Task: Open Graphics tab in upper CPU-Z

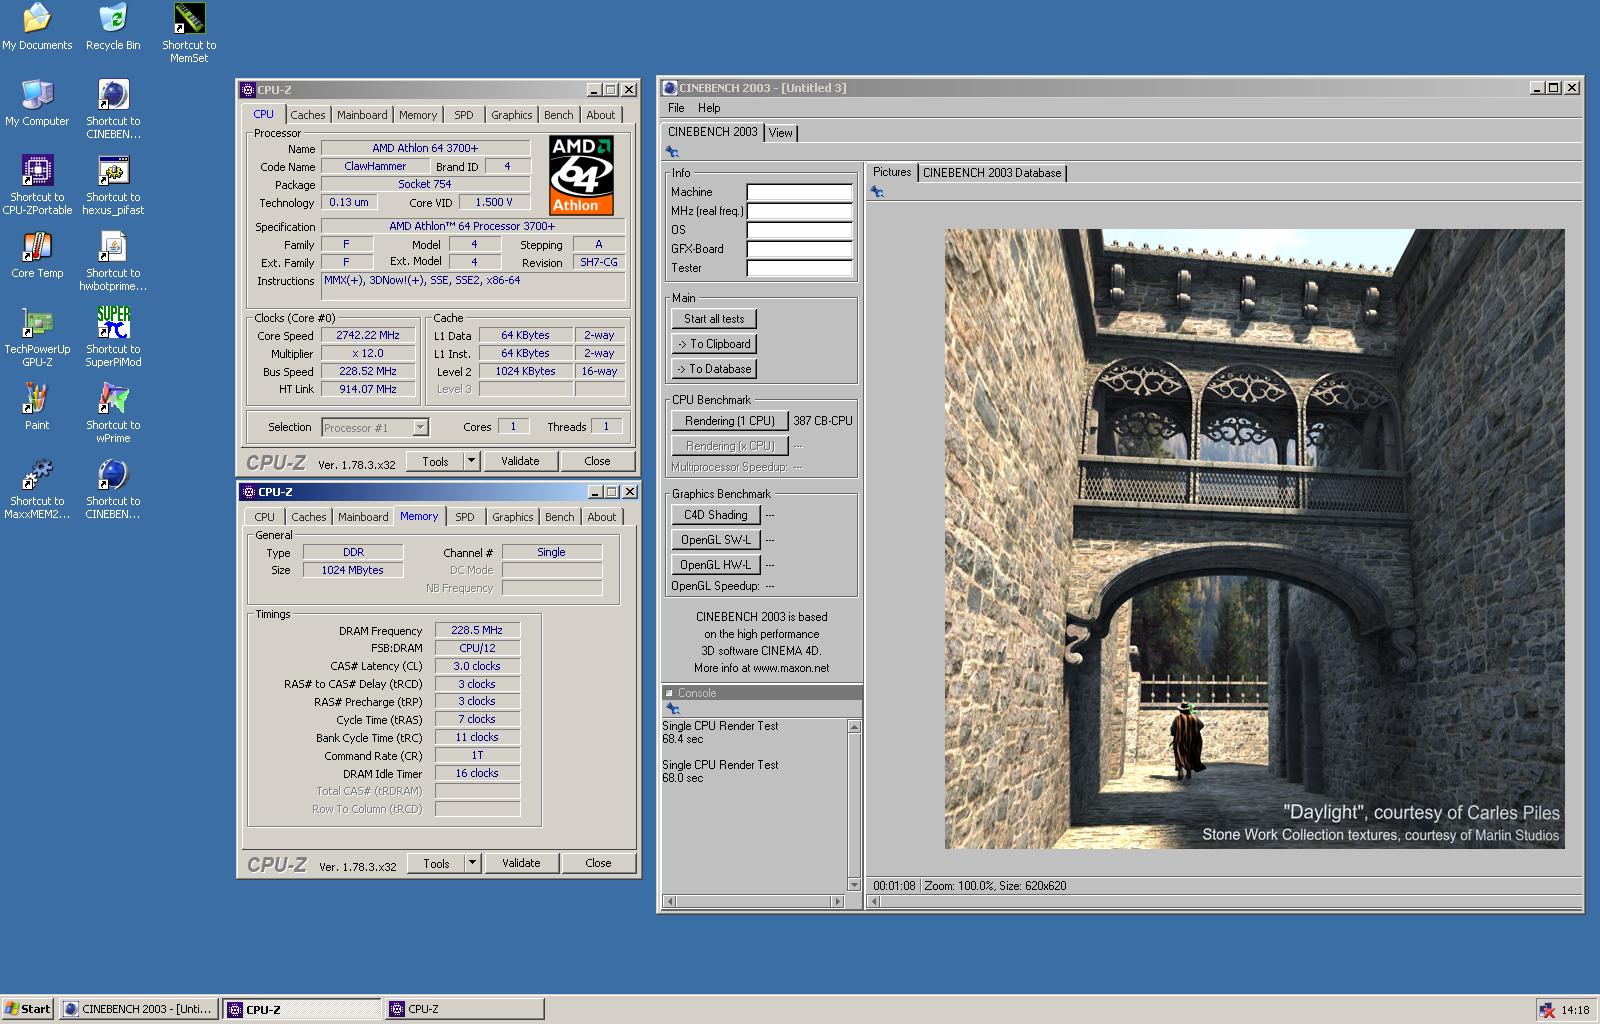Action: coord(512,115)
